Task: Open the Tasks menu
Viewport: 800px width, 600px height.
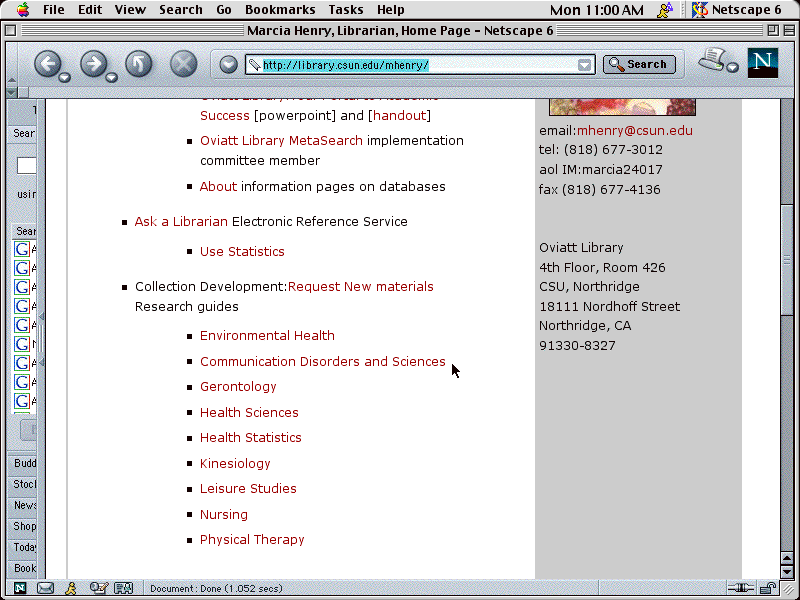Action: [346, 10]
